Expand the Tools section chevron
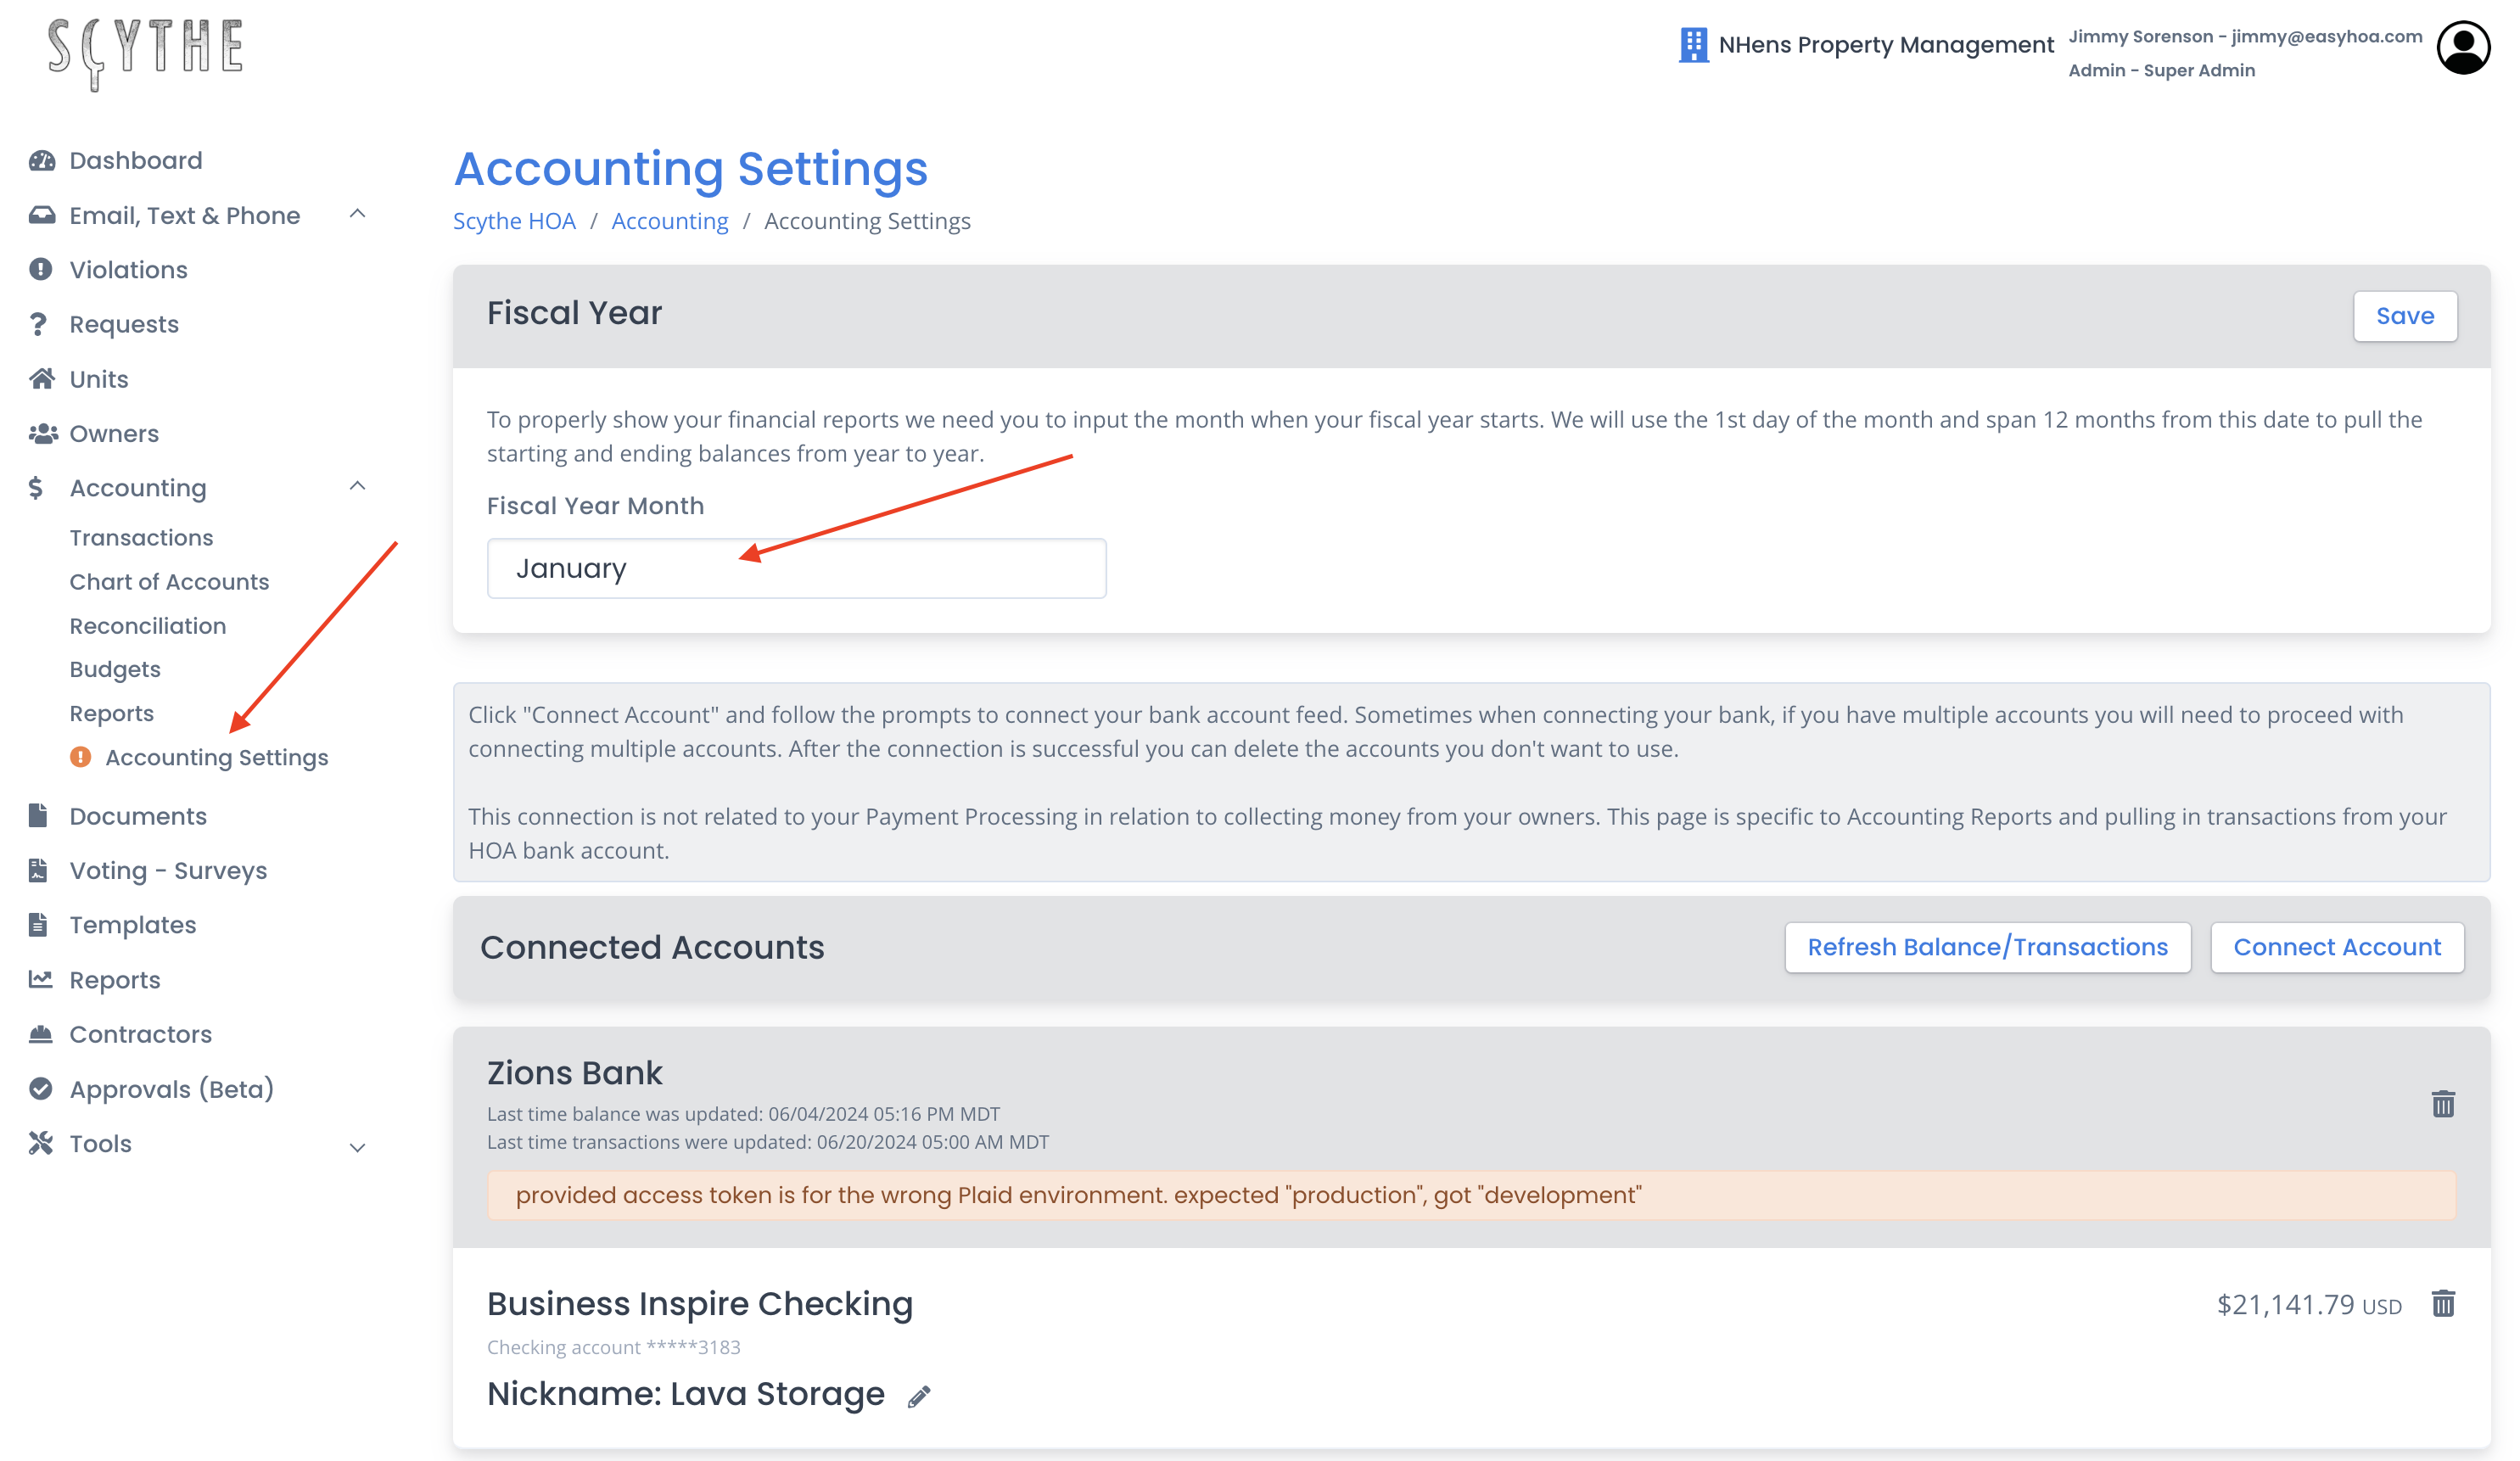The width and height of the screenshot is (2520, 1461). (x=357, y=1147)
